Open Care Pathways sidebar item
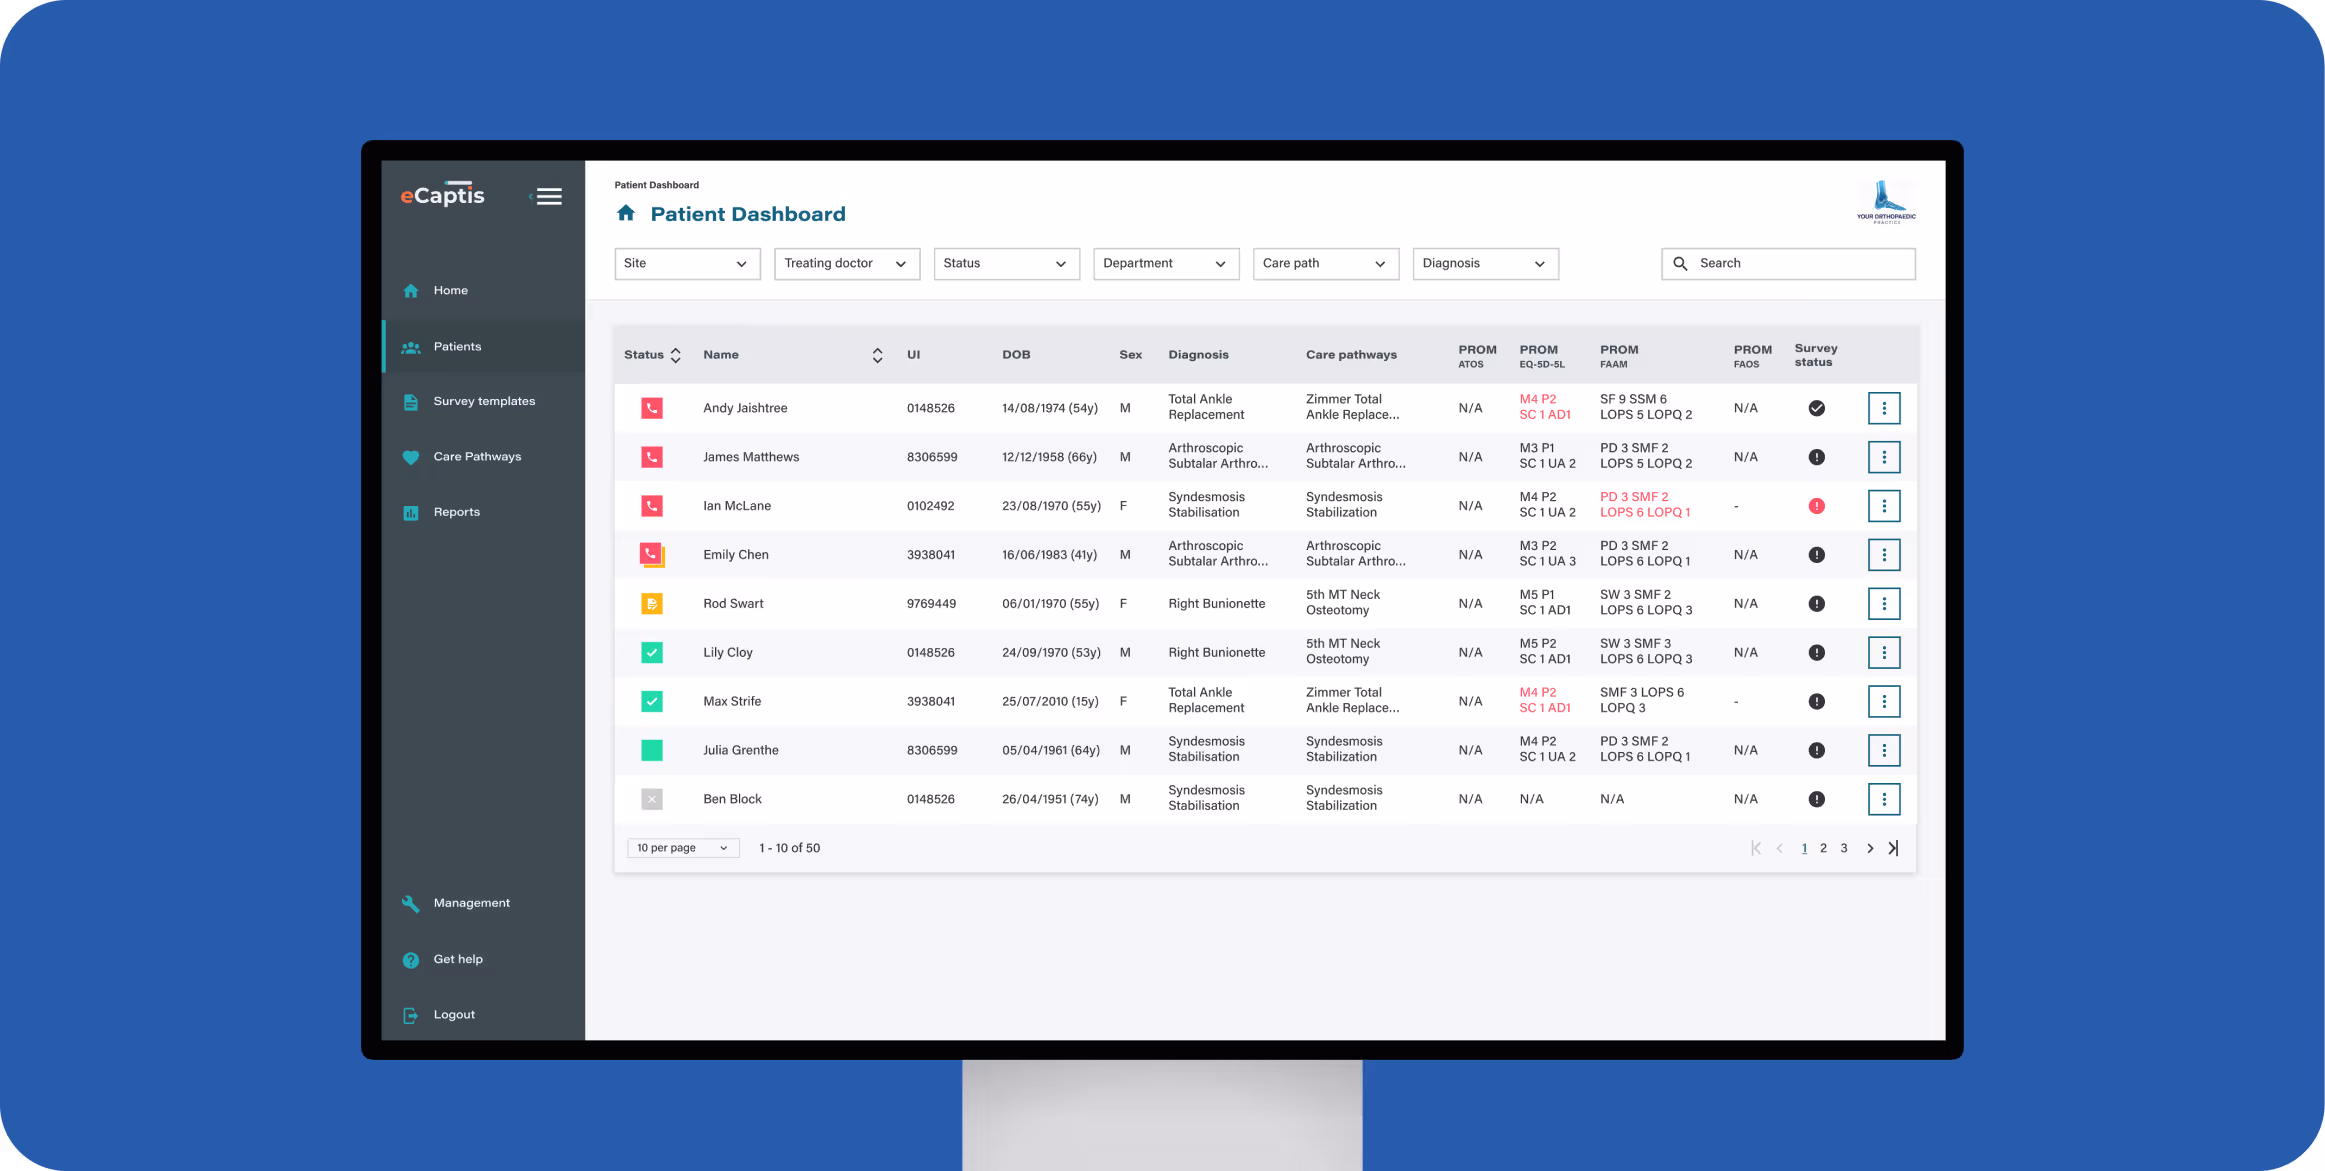The width and height of the screenshot is (2325, 1171). pyautogui.click(x=477, y=457)
